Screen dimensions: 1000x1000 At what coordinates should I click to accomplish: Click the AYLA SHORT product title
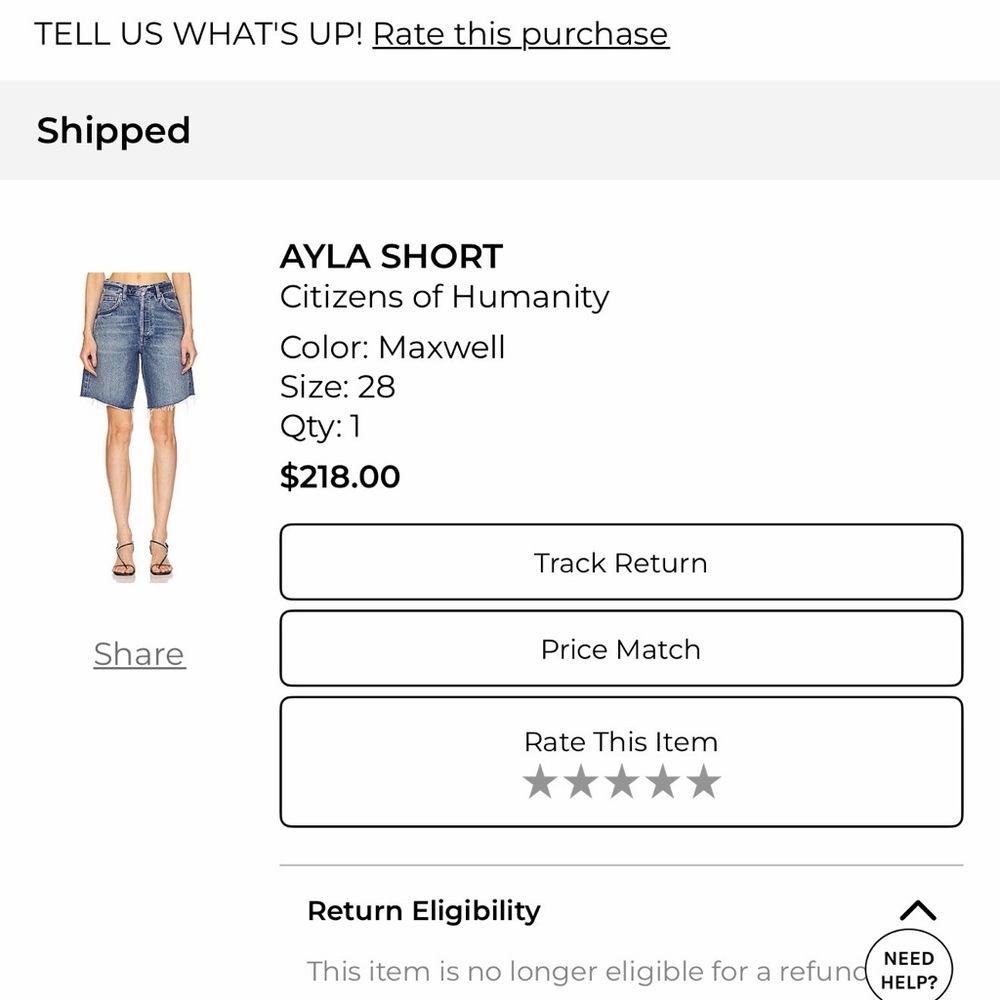point(391,256)
